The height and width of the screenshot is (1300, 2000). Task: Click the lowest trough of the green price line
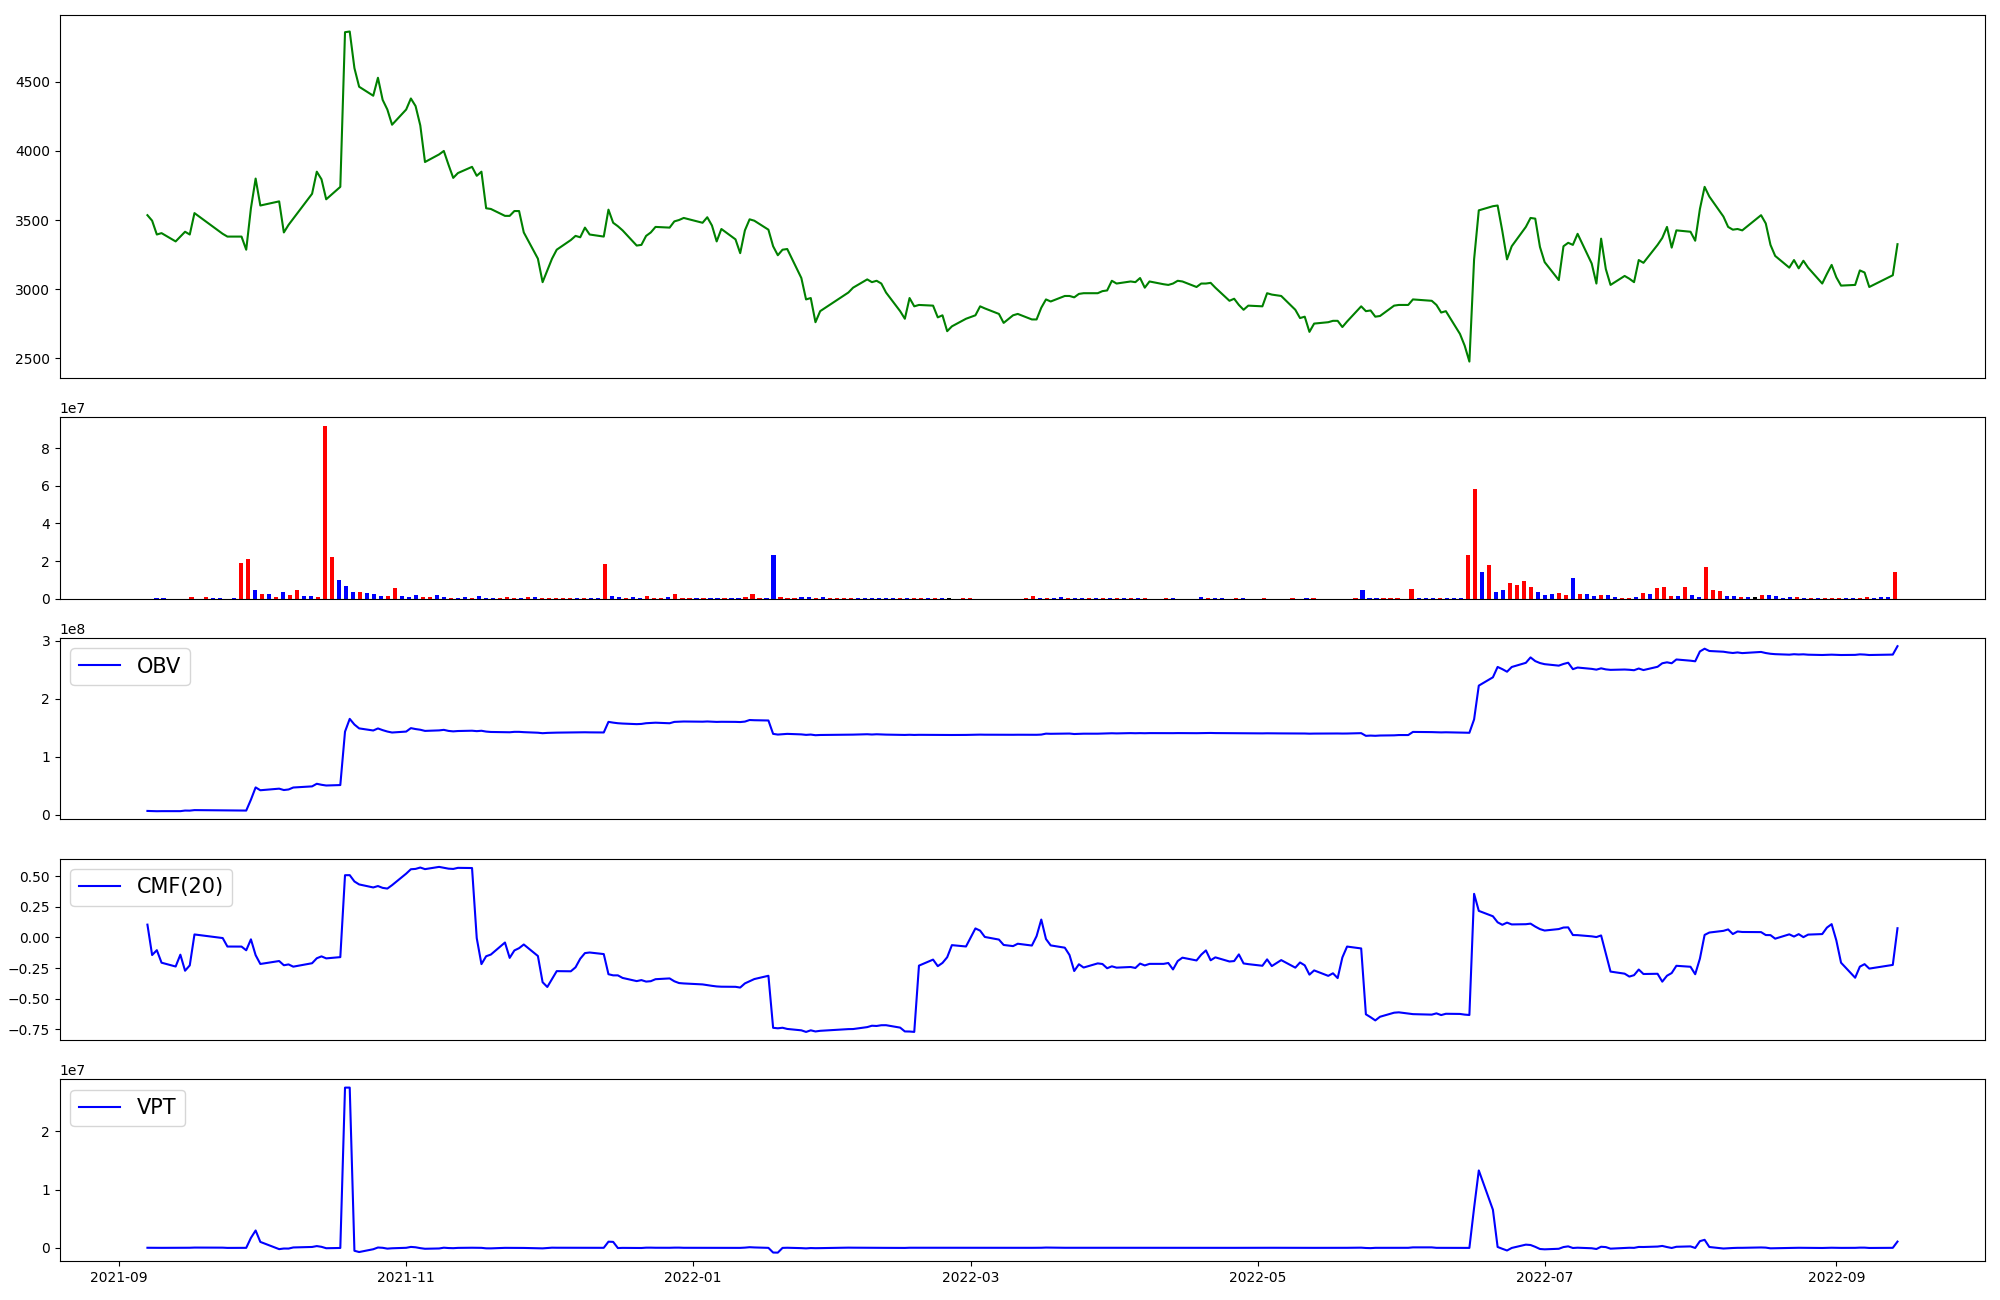pyautogui.click(x=1469, y=361)
